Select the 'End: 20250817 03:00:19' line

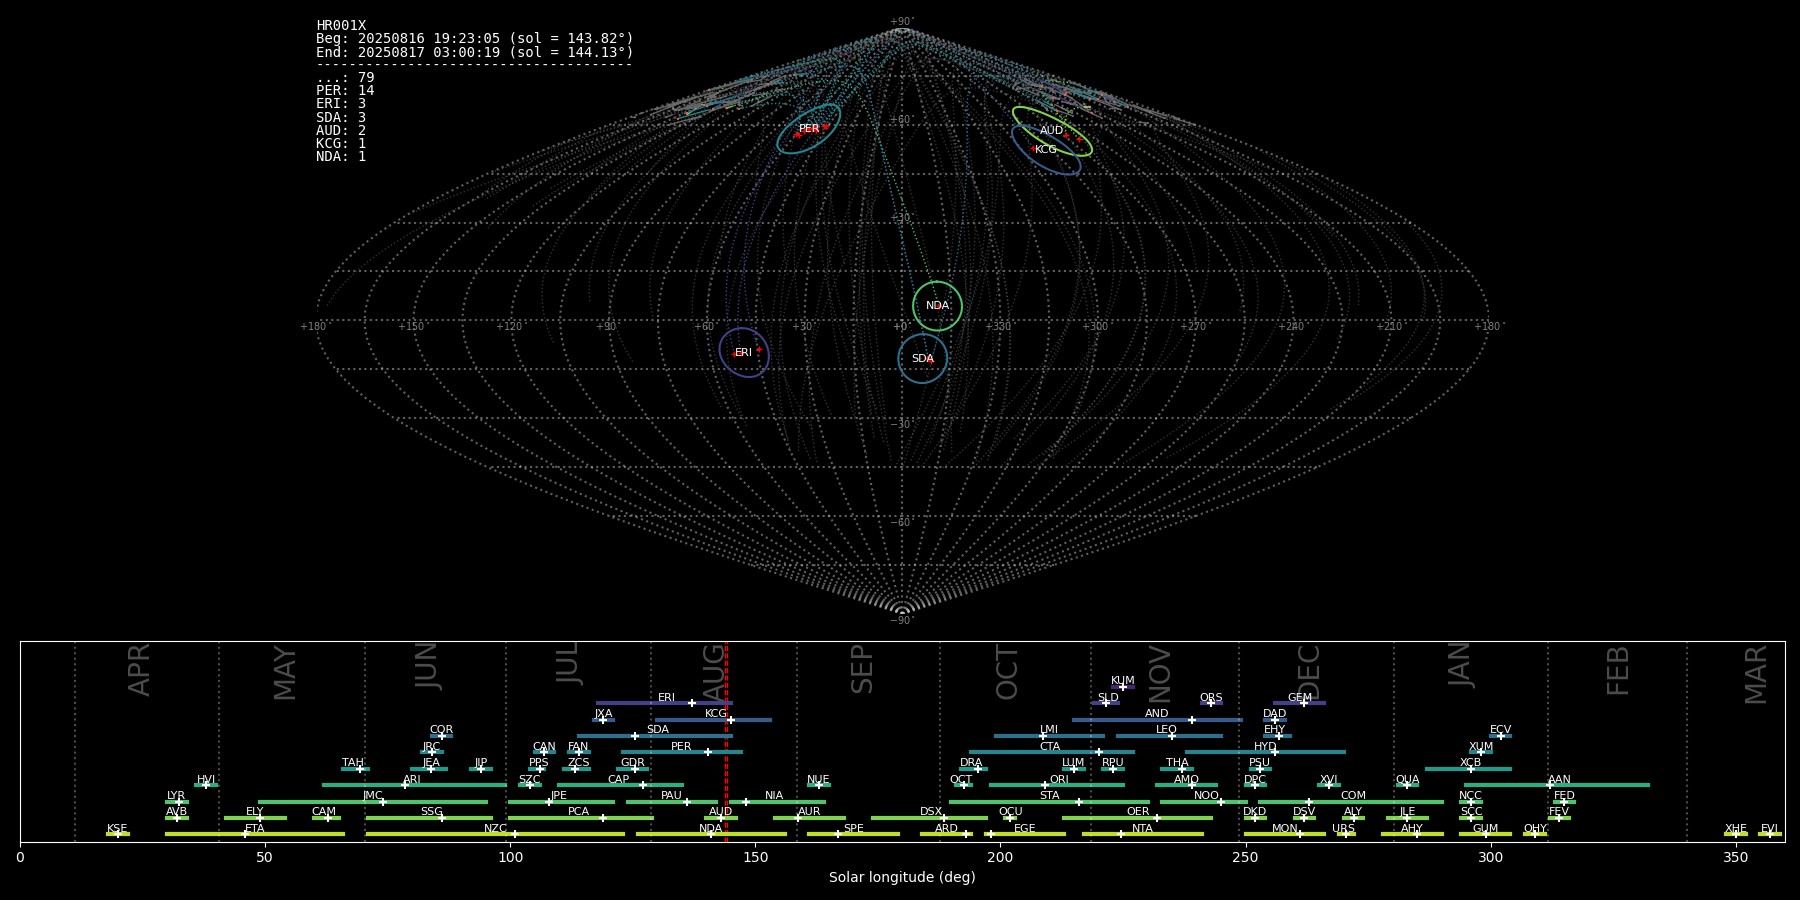coord(475,52)
